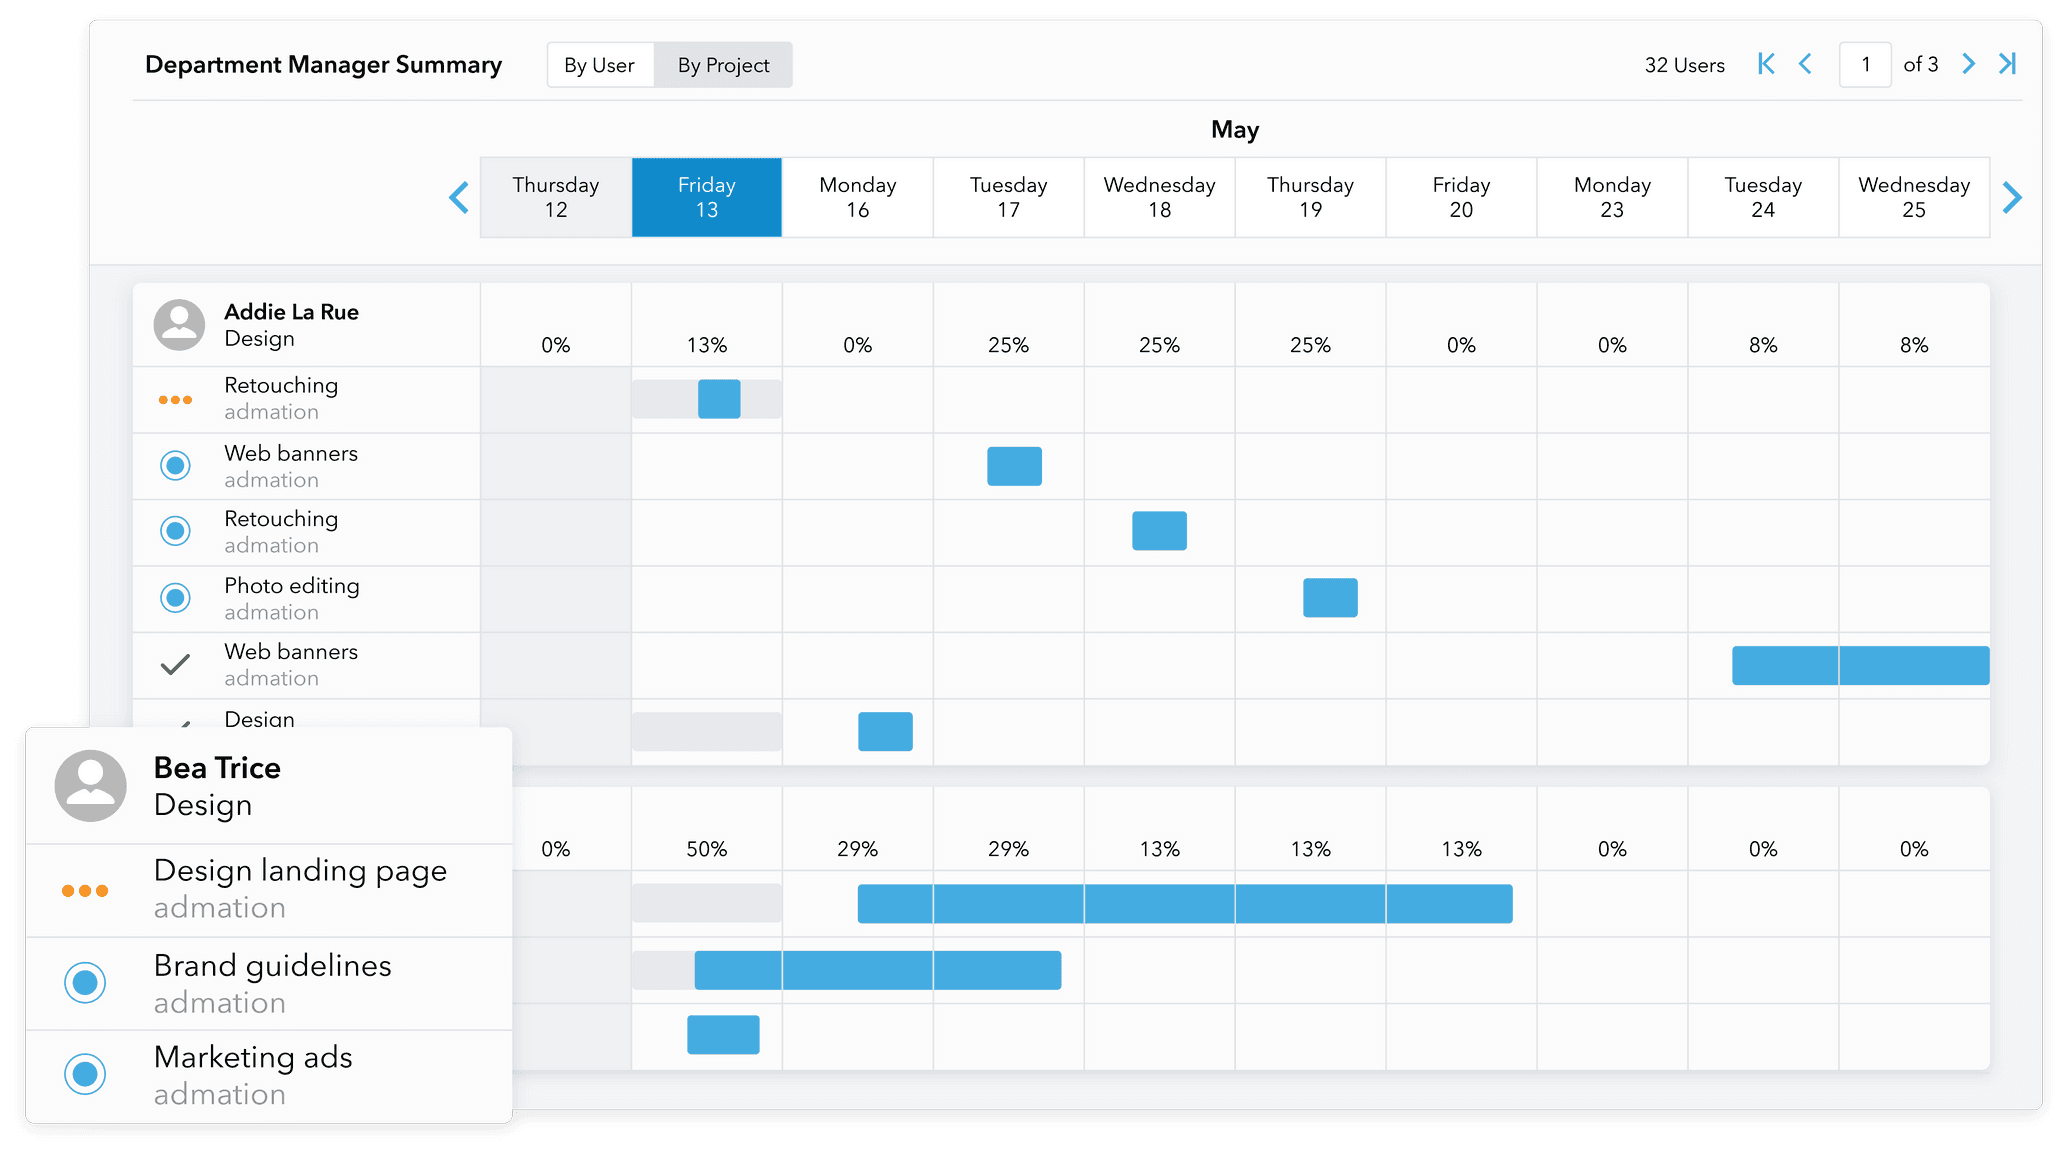Image resolution: width=2068 pixels, height=1153 pixels.
Task: Click Bea Trice's avatar in the popup card
Action: [x=91, y=786]
